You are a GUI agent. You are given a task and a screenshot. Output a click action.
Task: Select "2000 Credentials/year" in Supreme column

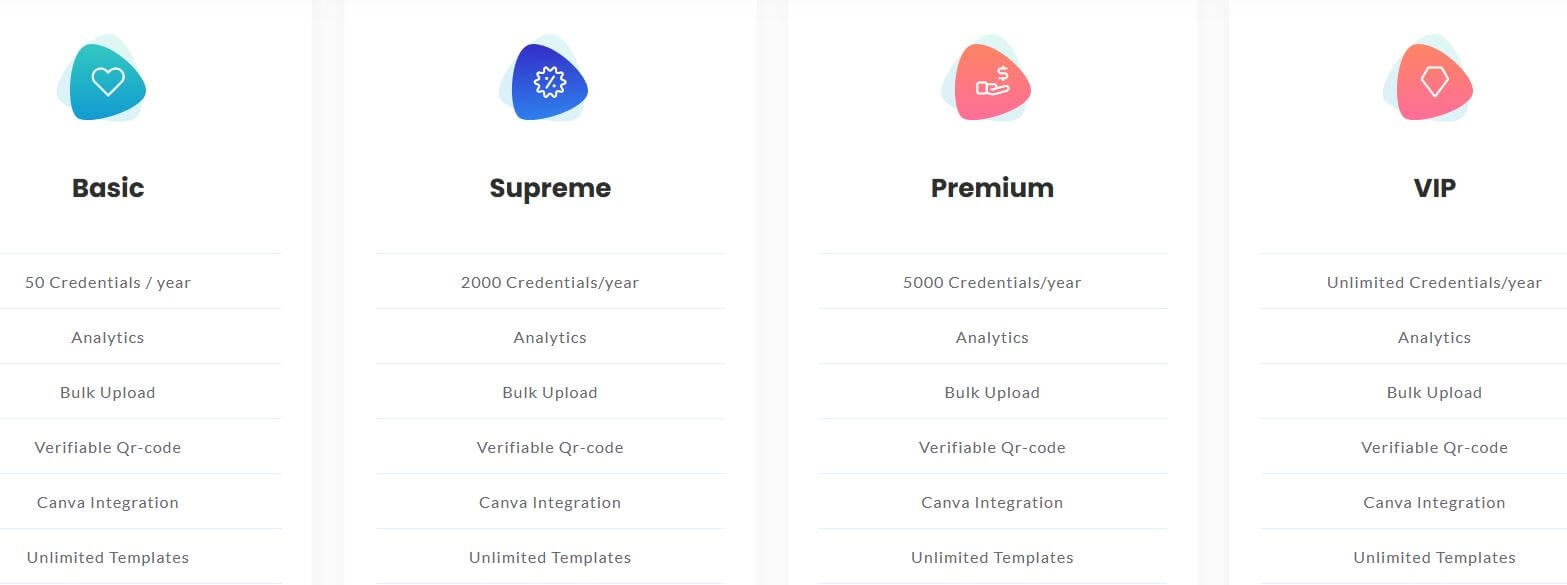[x=550, y=282]
